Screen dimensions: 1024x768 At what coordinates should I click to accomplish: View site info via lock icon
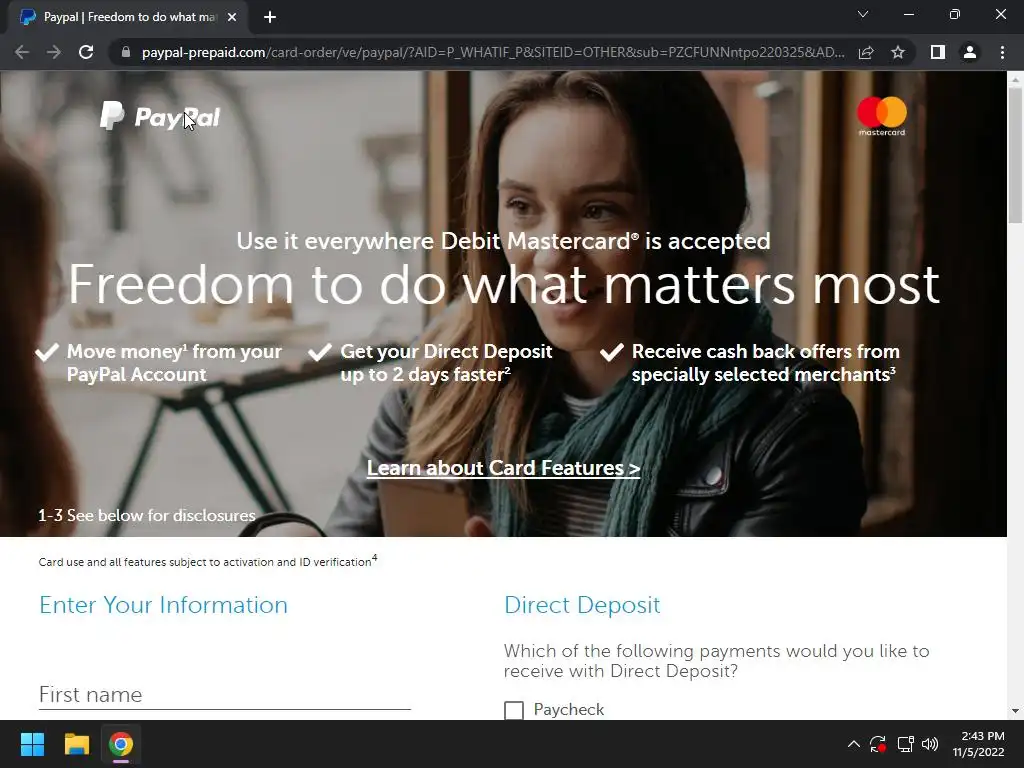(x=126, y=52)
